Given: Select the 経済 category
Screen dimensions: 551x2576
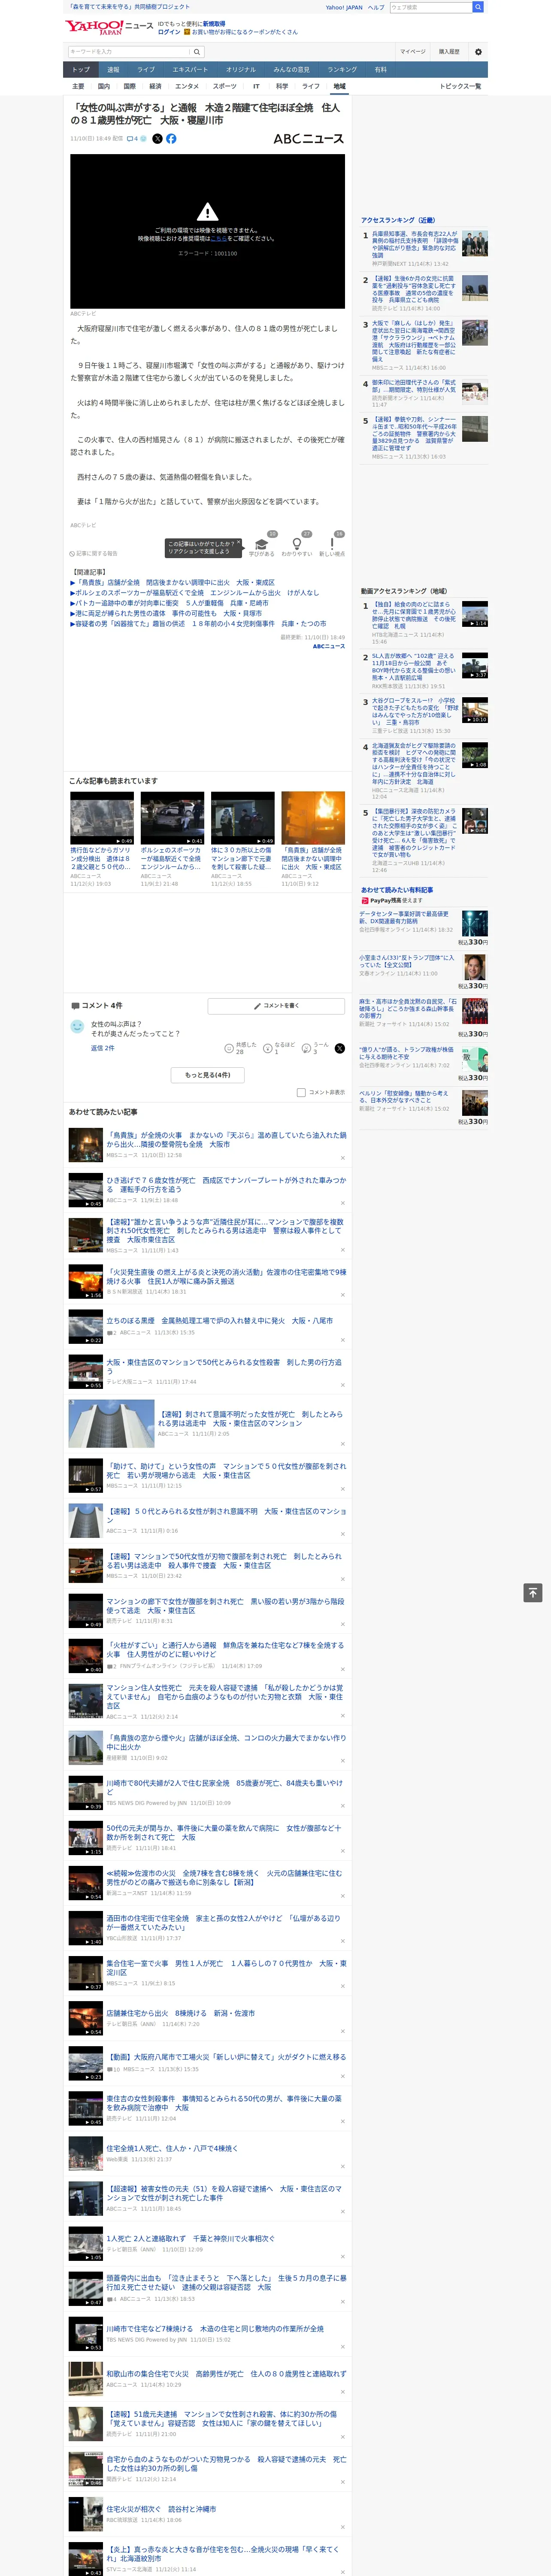Looking at the screenshot, I should [155, 86].
